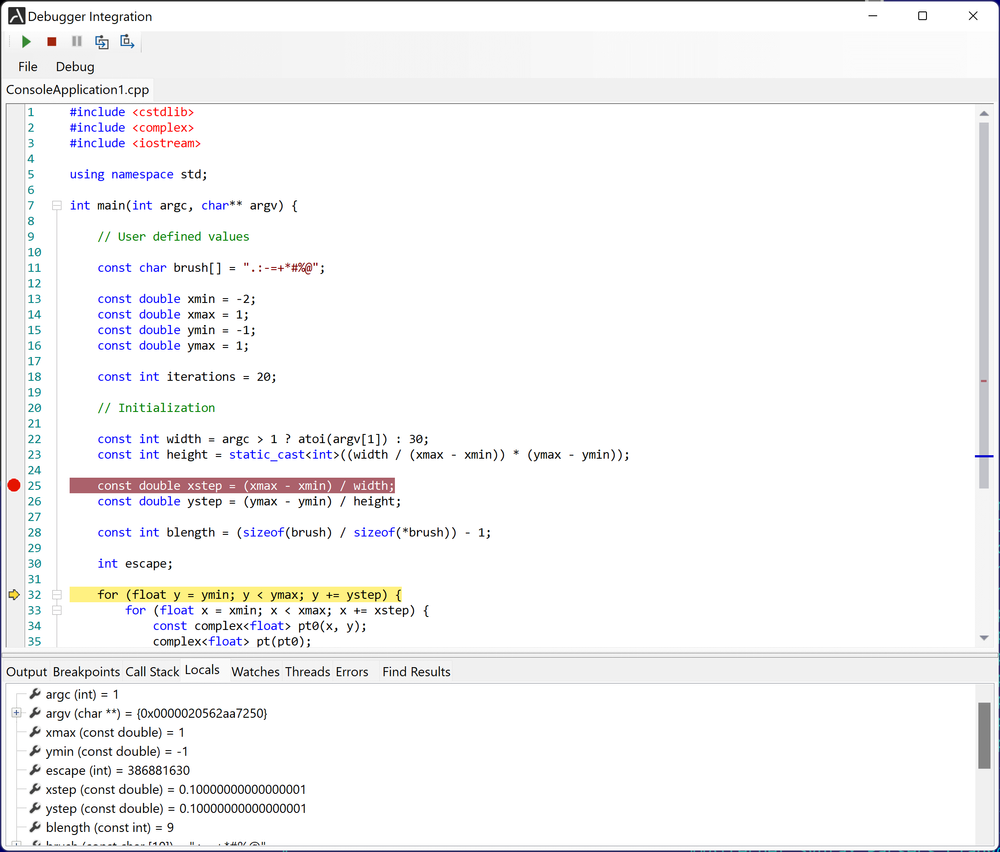
Task: Maximize the Debugger Integration window
Action: pos(922,16)
